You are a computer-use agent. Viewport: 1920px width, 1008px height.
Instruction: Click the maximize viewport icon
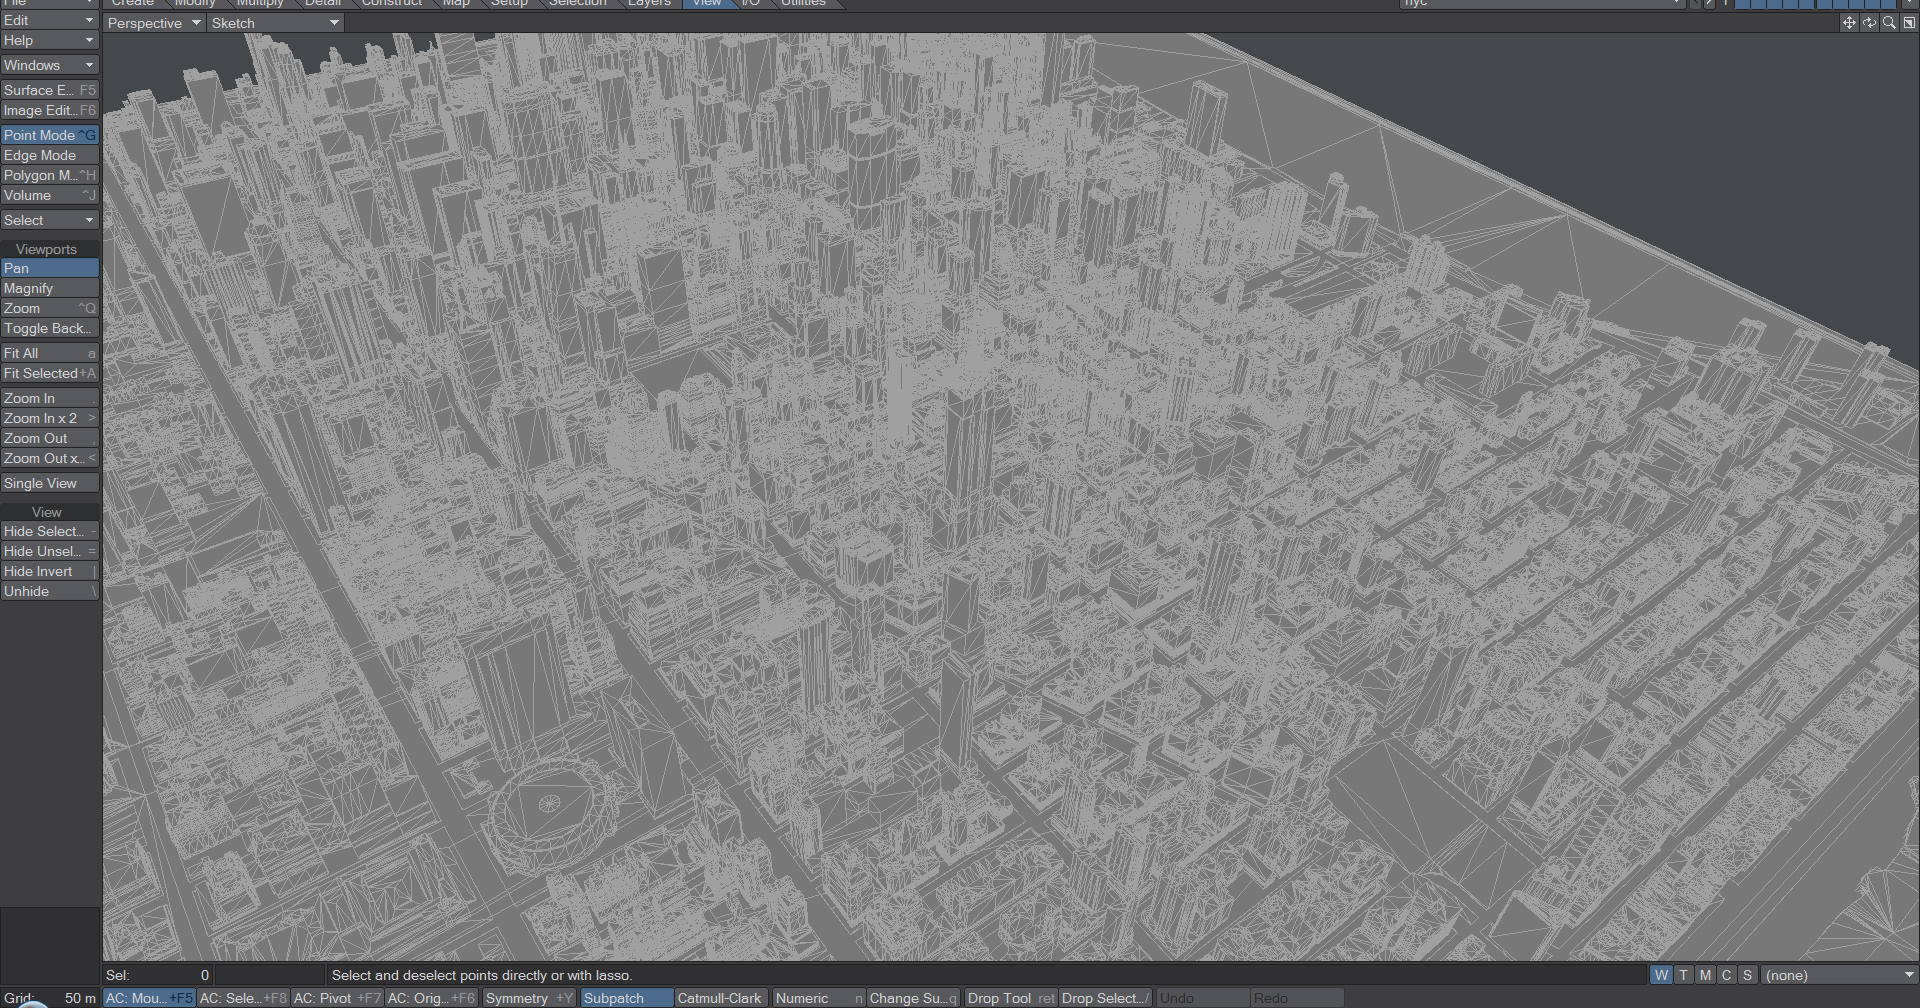pos(1909,22)
